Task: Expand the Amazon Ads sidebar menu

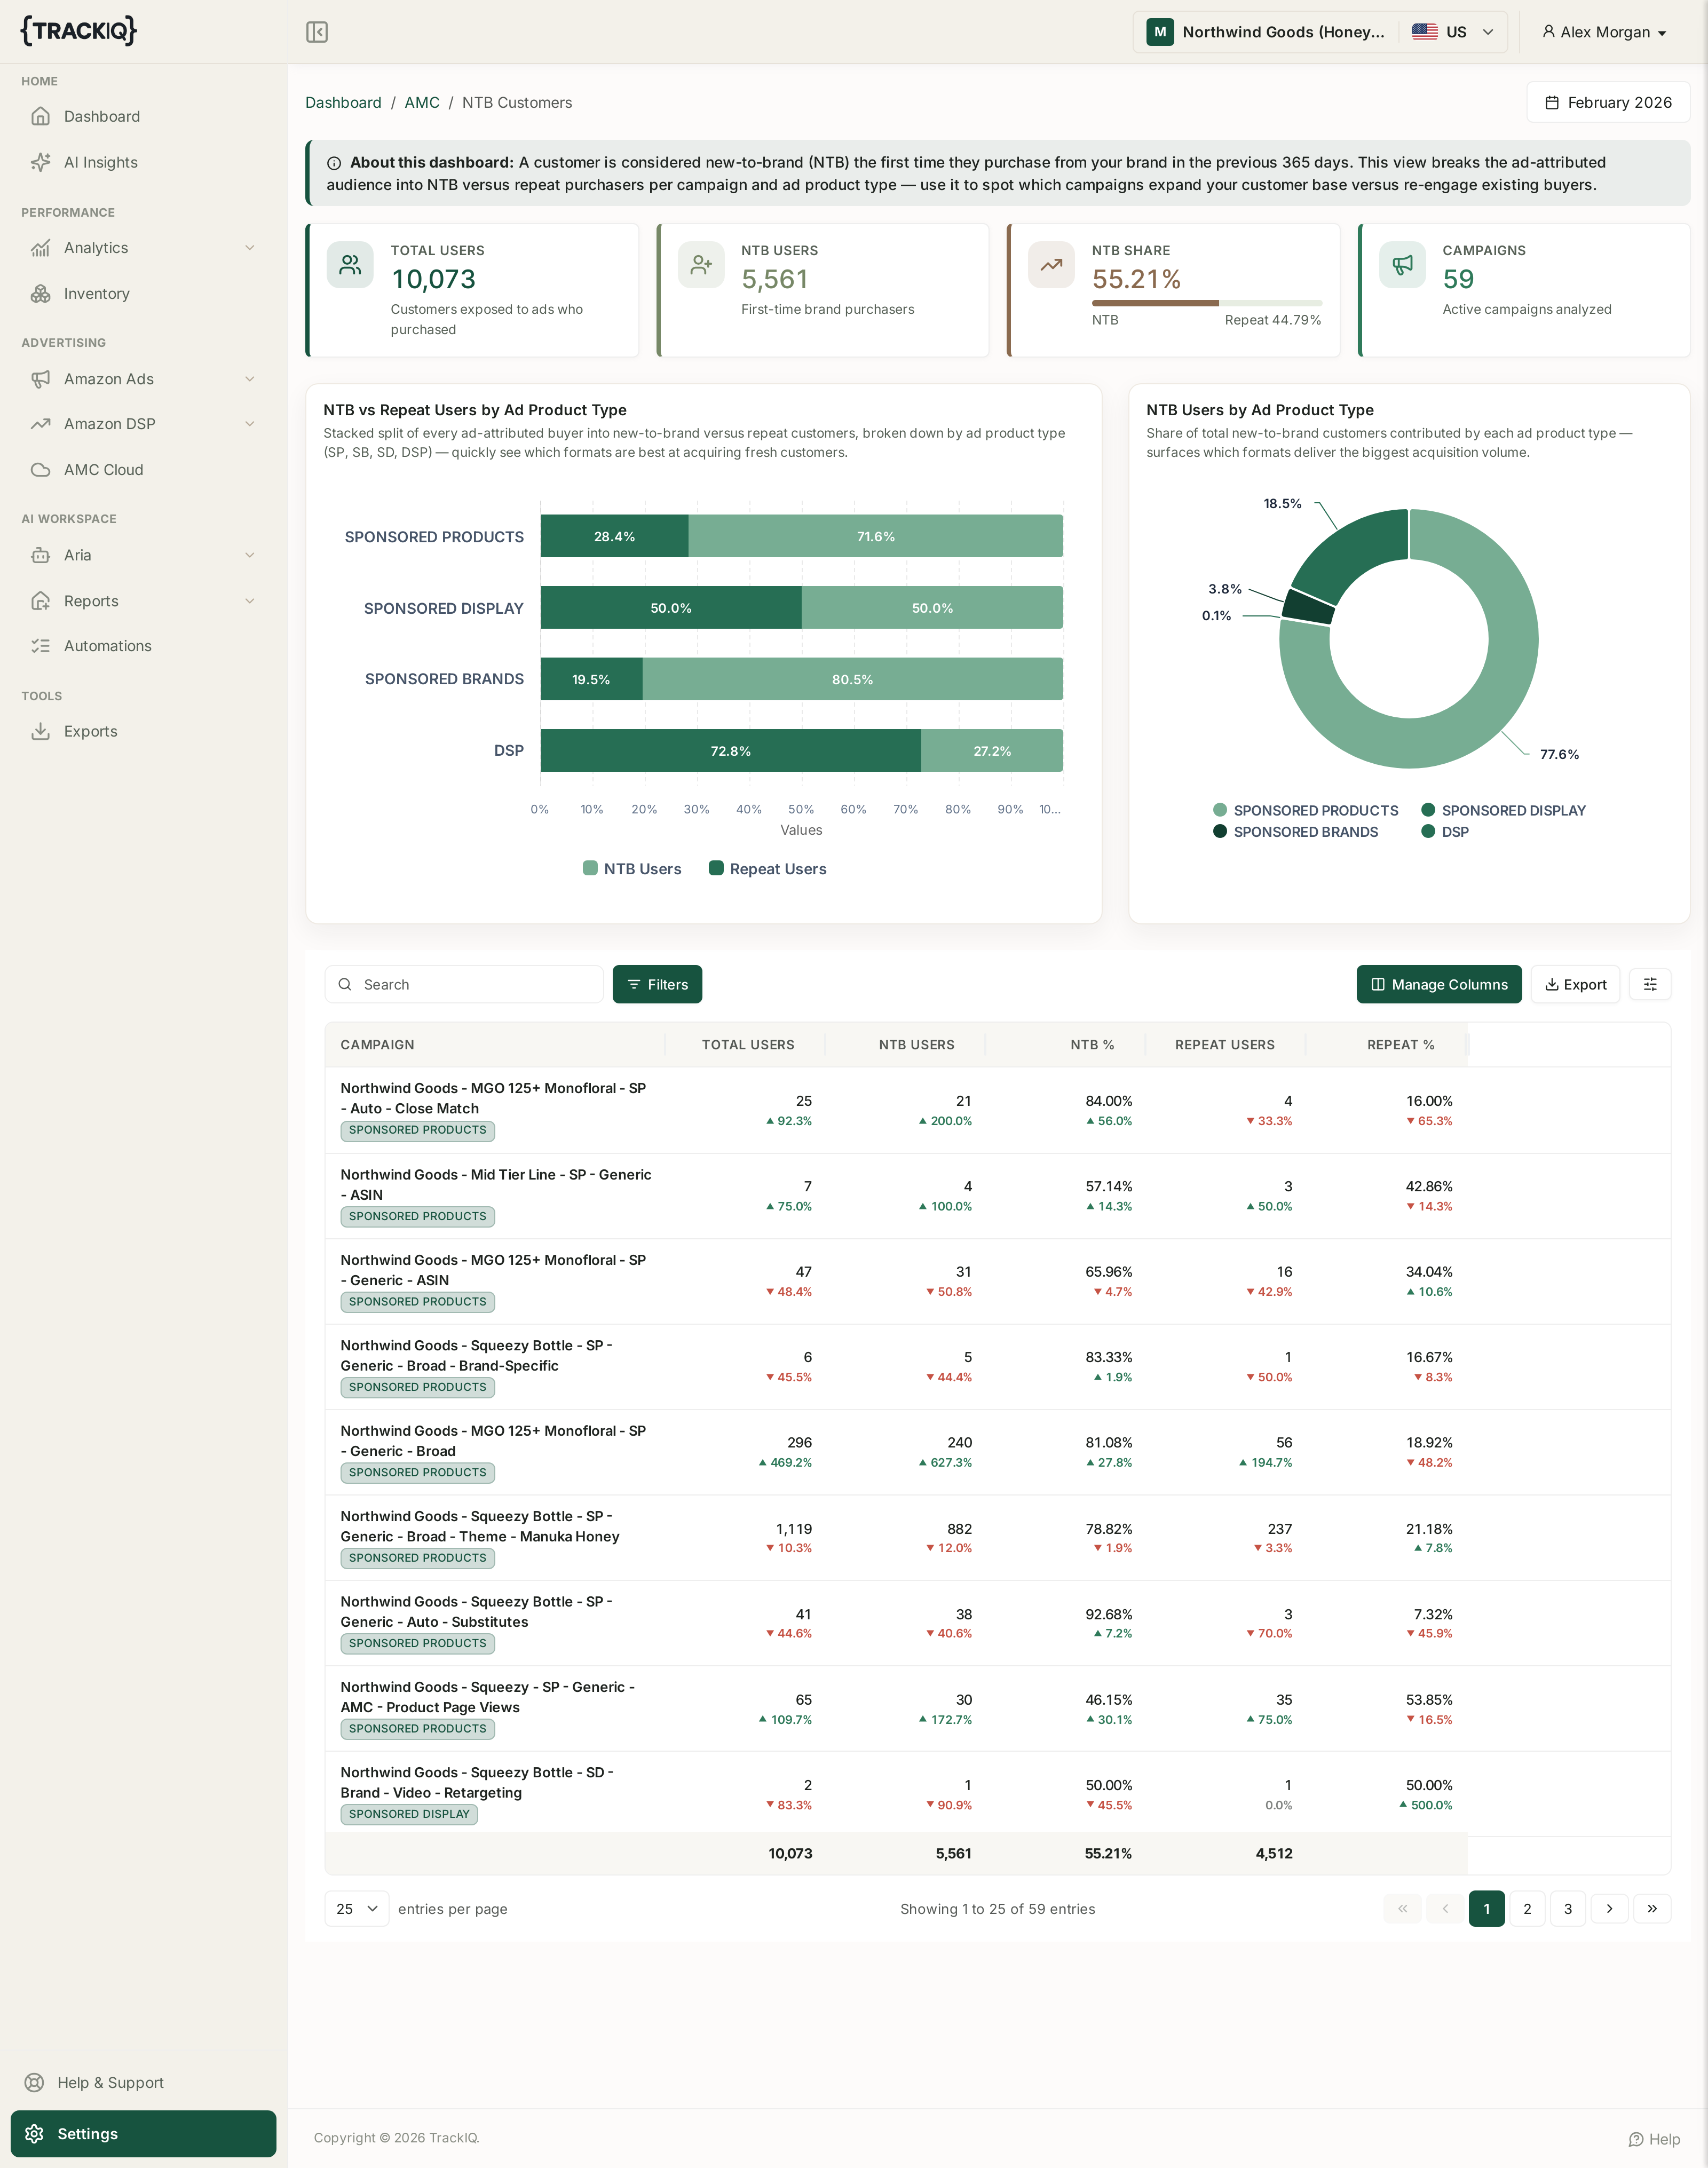Action: 143,379
